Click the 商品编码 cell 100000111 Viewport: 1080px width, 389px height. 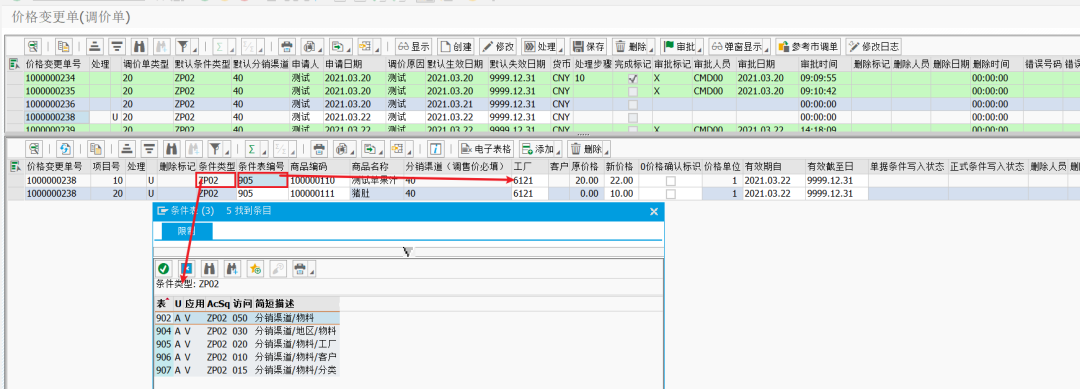coord(318,193)
